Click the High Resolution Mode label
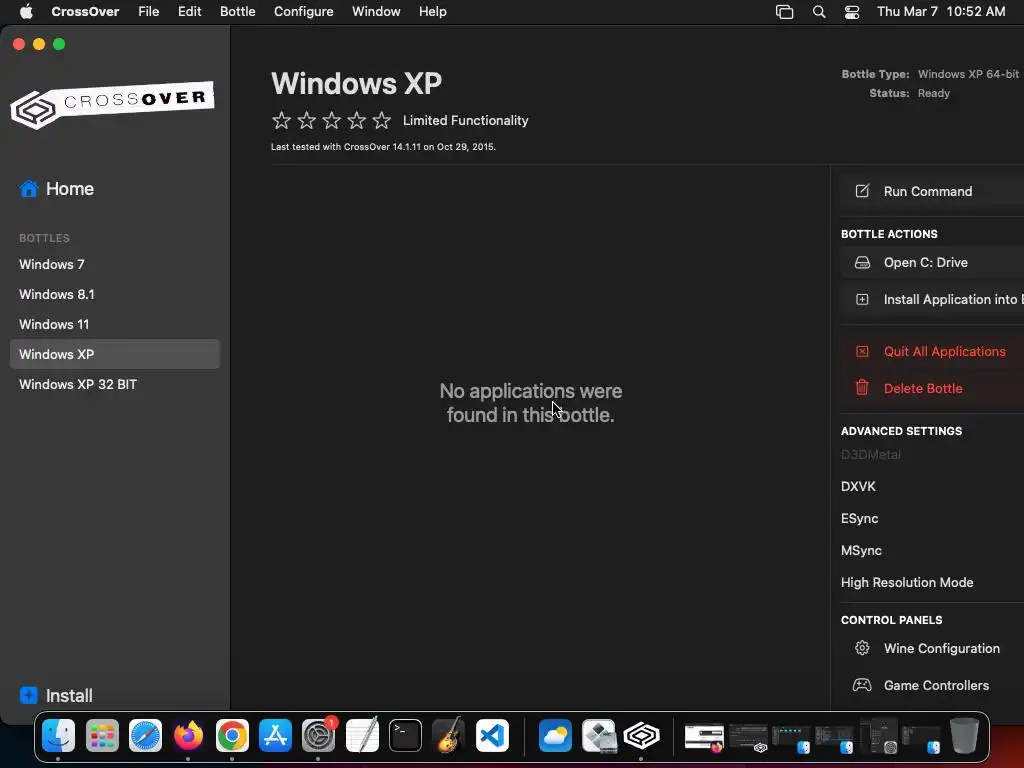Image resolution: width=1024 pixels, height=768 pixels. pyautogui.click(x=907, y=582)
